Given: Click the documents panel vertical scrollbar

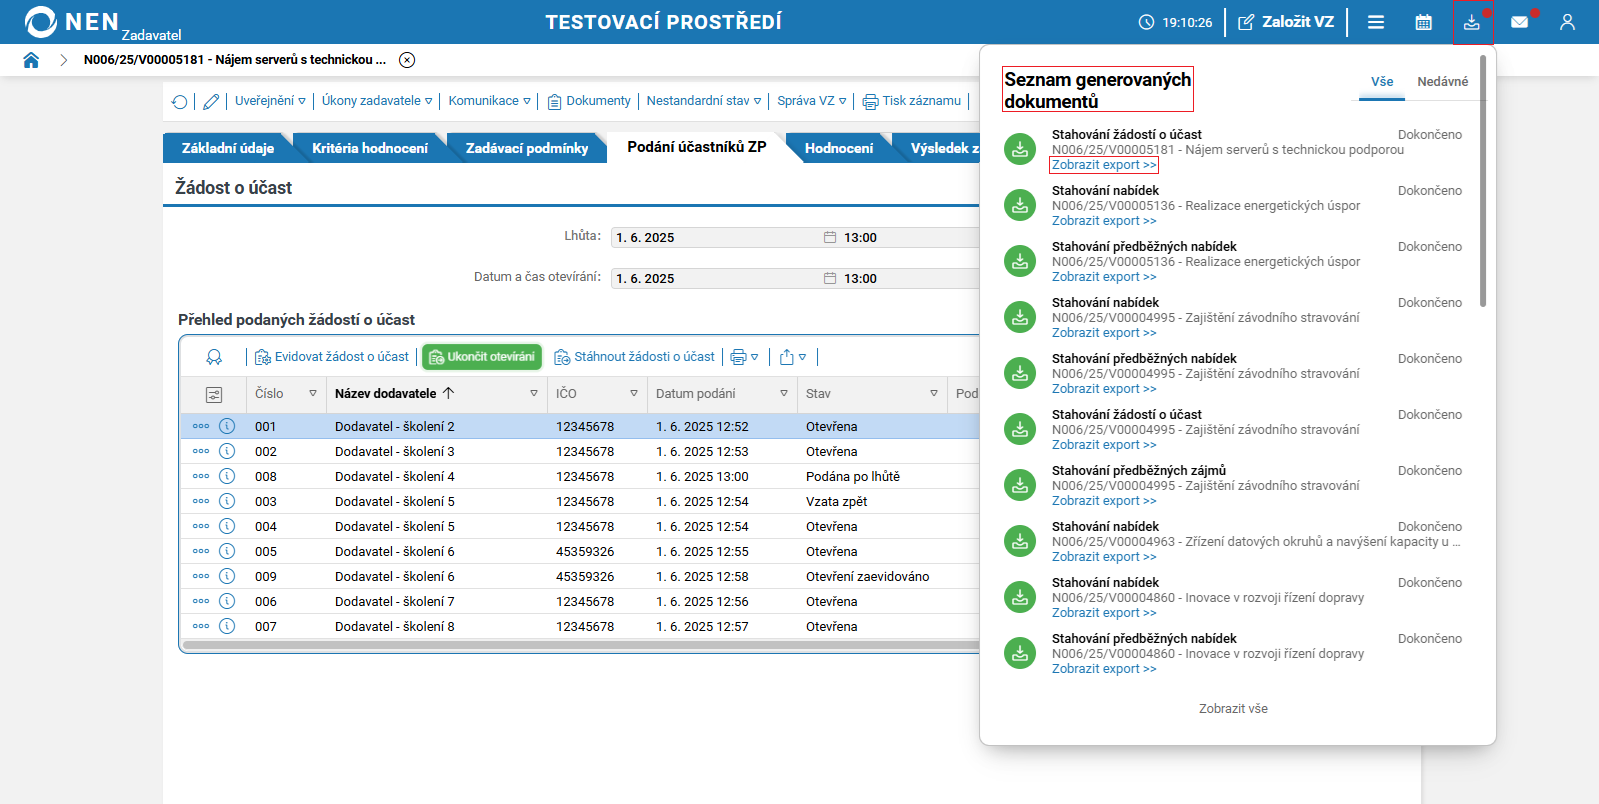Looking at the screenshot, I should click(1483, 180).
